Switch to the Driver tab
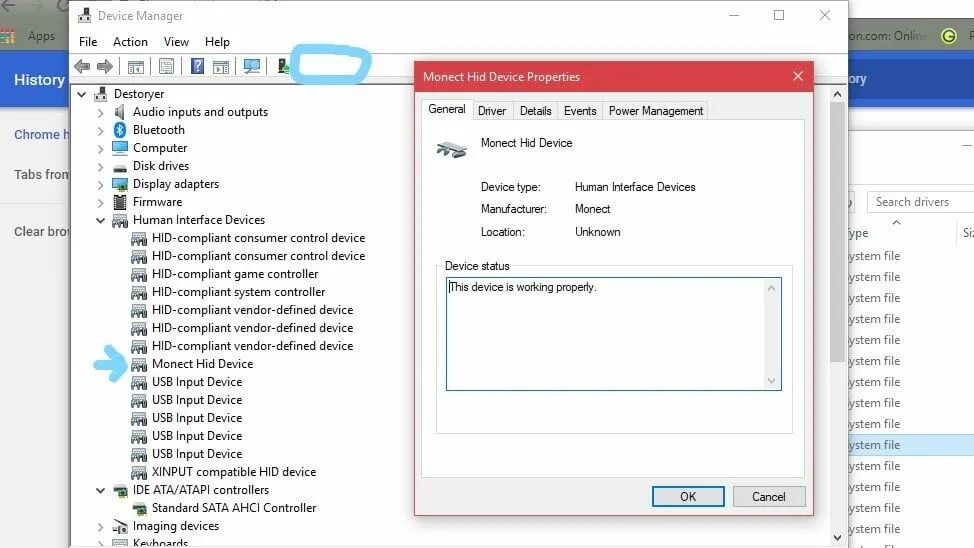This screenshot has height=548, width=974. coord(491,111)
